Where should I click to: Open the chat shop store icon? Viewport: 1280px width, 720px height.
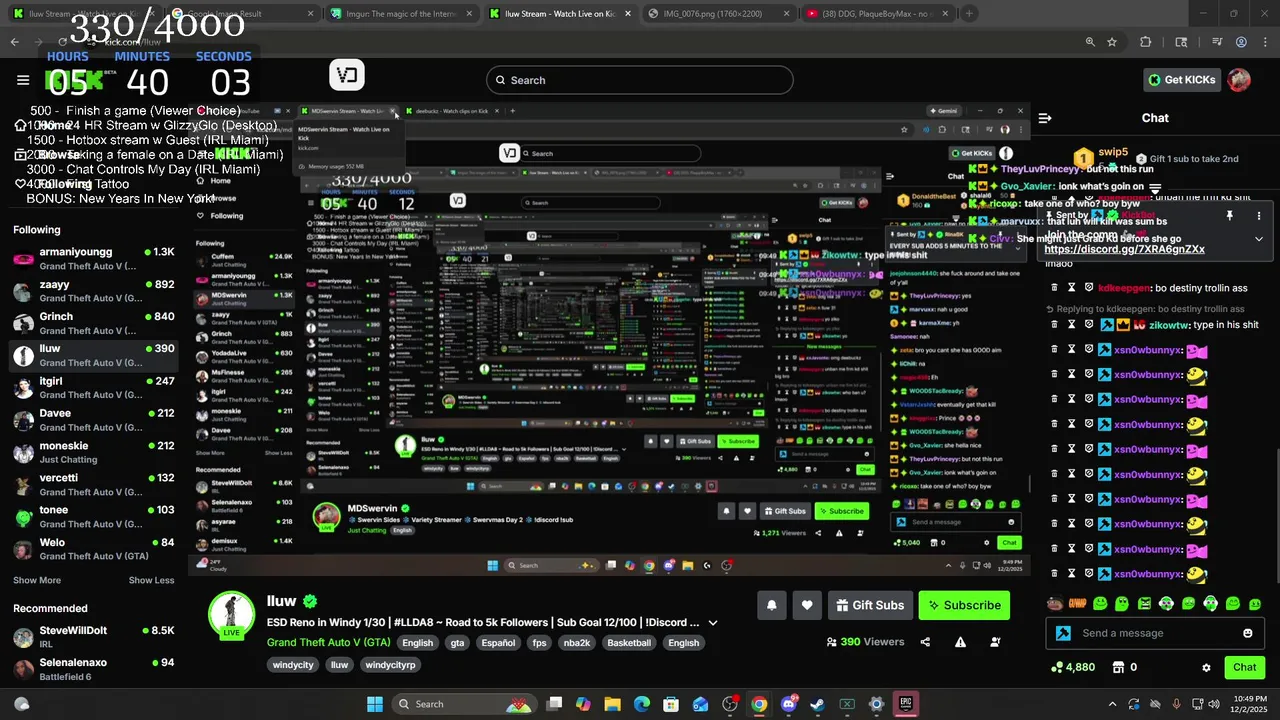tap(1119, 667)
